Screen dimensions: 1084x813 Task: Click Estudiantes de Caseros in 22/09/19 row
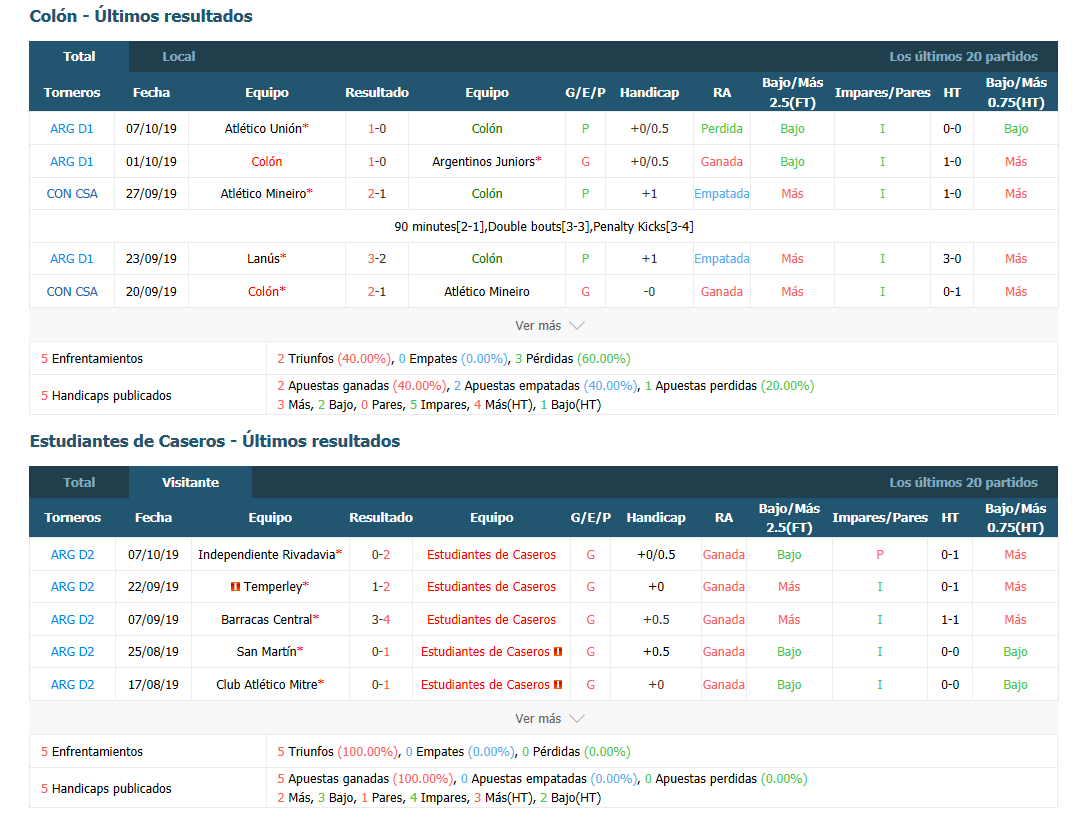point(492,586)
